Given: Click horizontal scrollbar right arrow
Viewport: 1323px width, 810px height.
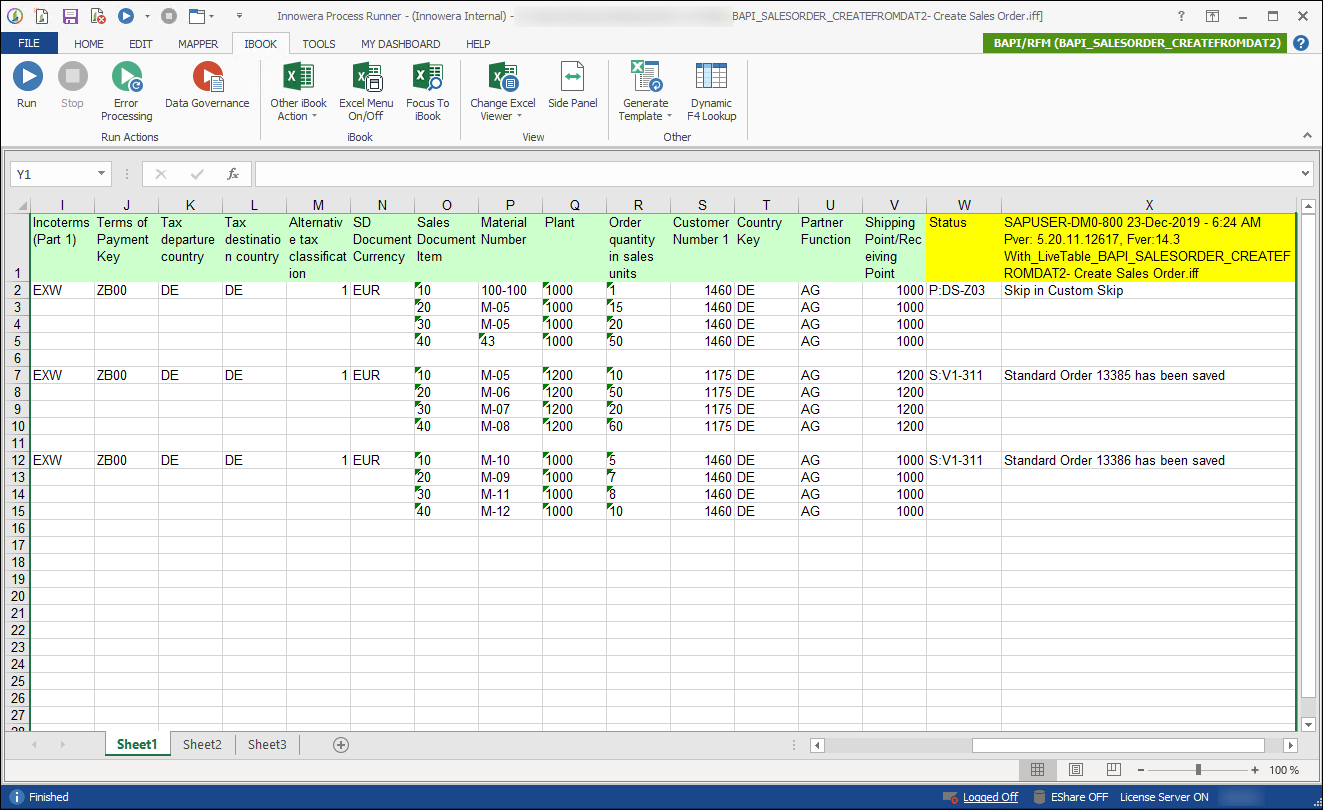Looking at the screenshot, I should tap(1290, 745).
